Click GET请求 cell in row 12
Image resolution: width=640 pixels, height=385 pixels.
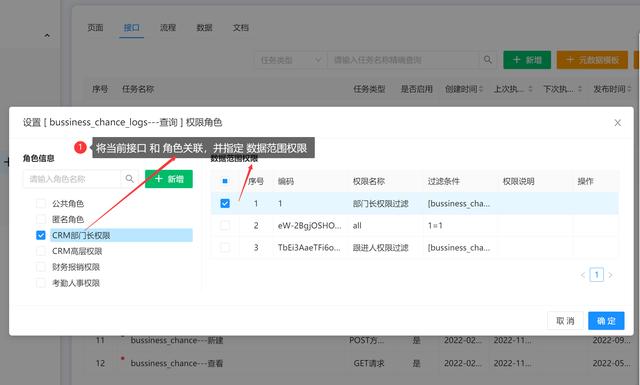pos(369,363)
